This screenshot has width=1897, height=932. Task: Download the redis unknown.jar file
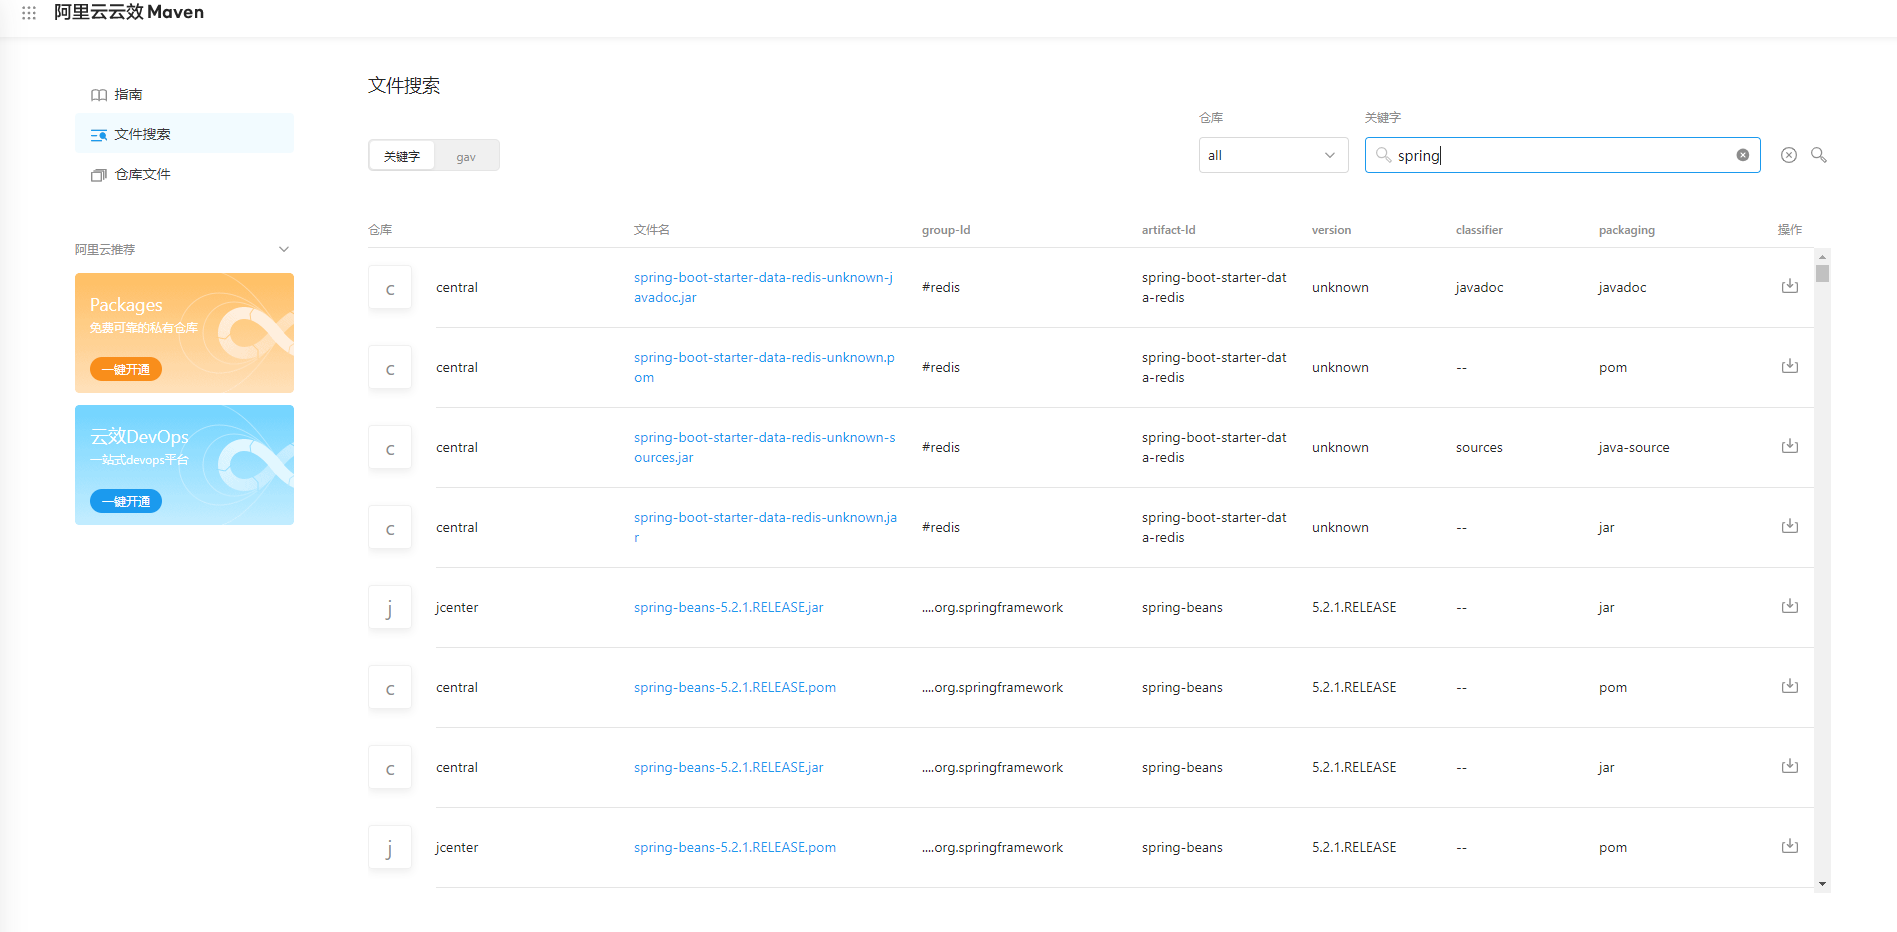1790,526
